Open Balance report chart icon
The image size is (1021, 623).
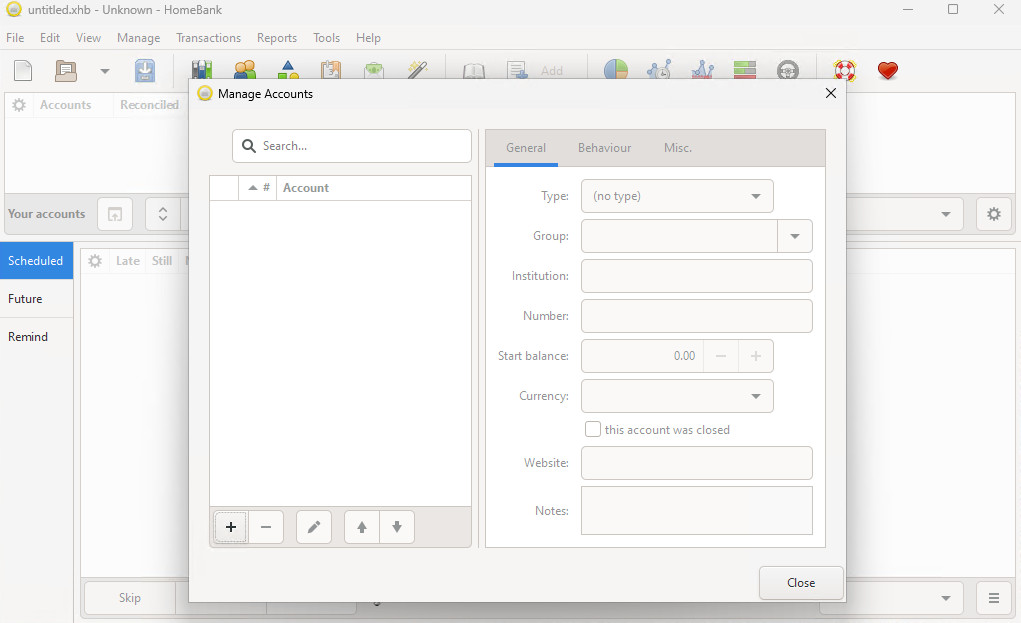pyautogui.click(x=702, y=70)
